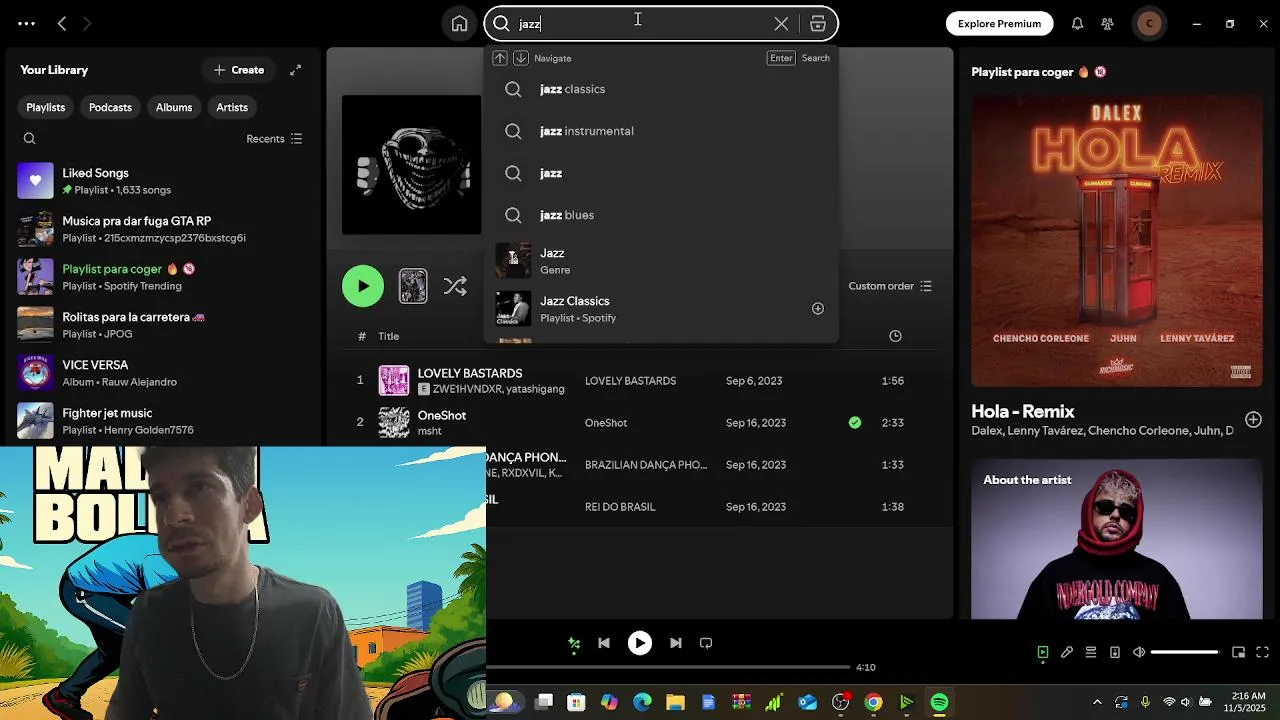The image size is (1280, 720).
Task: Open Recents sort dropdown
Action: click(274, 139)
